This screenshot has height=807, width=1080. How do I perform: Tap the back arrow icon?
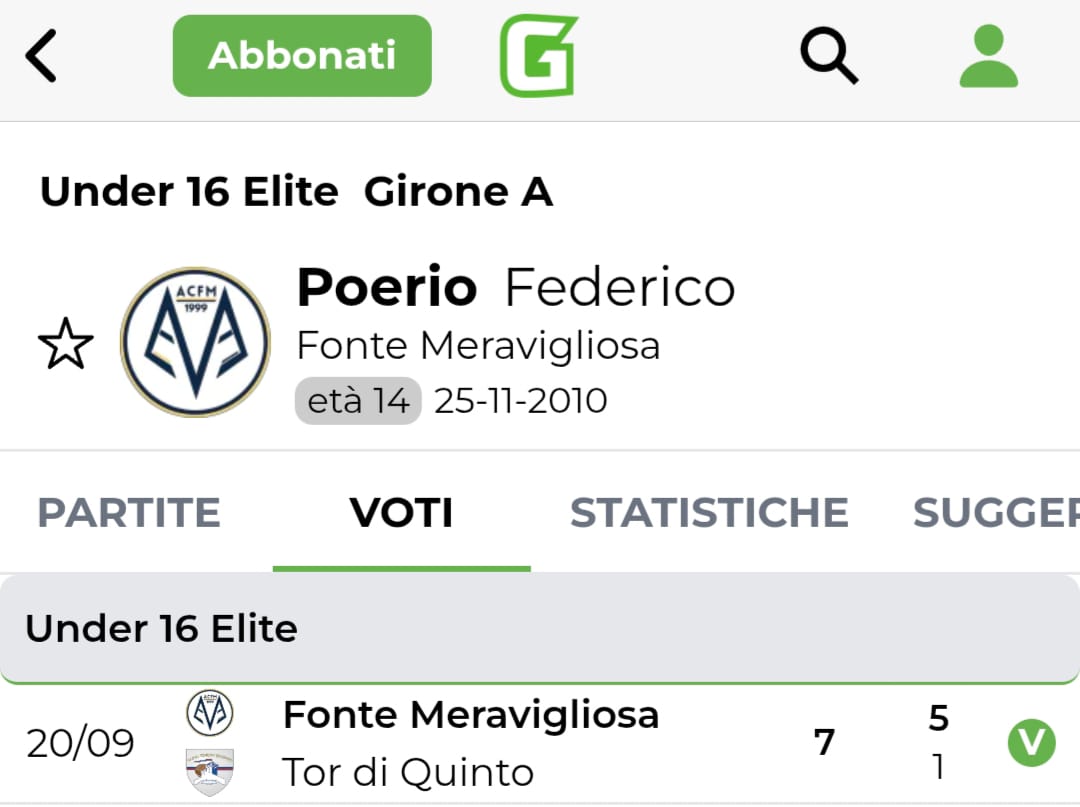point(42,56)
